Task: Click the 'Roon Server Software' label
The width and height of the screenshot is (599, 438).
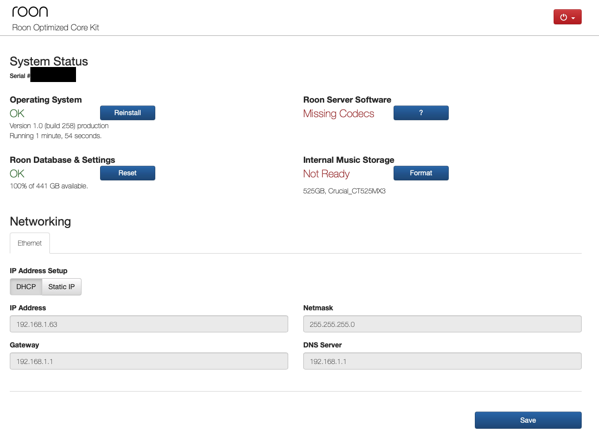Action: pos(347,100)
